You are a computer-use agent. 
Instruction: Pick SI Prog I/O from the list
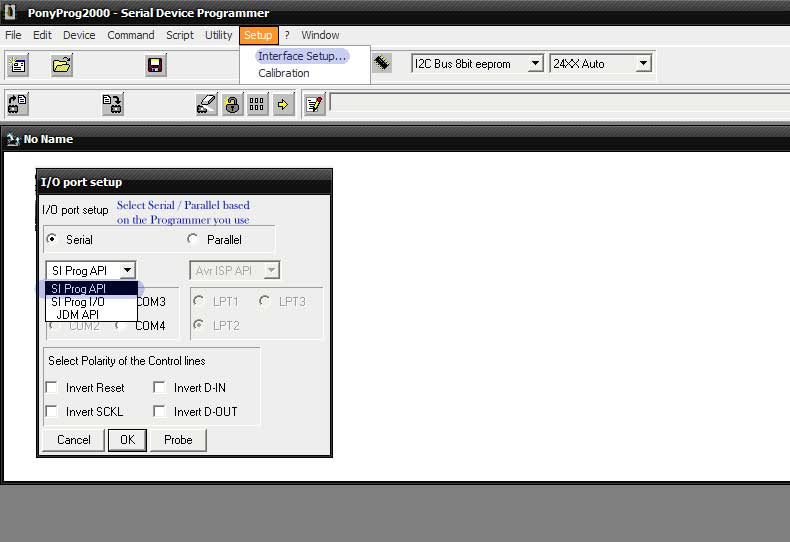tap(91, 302)
